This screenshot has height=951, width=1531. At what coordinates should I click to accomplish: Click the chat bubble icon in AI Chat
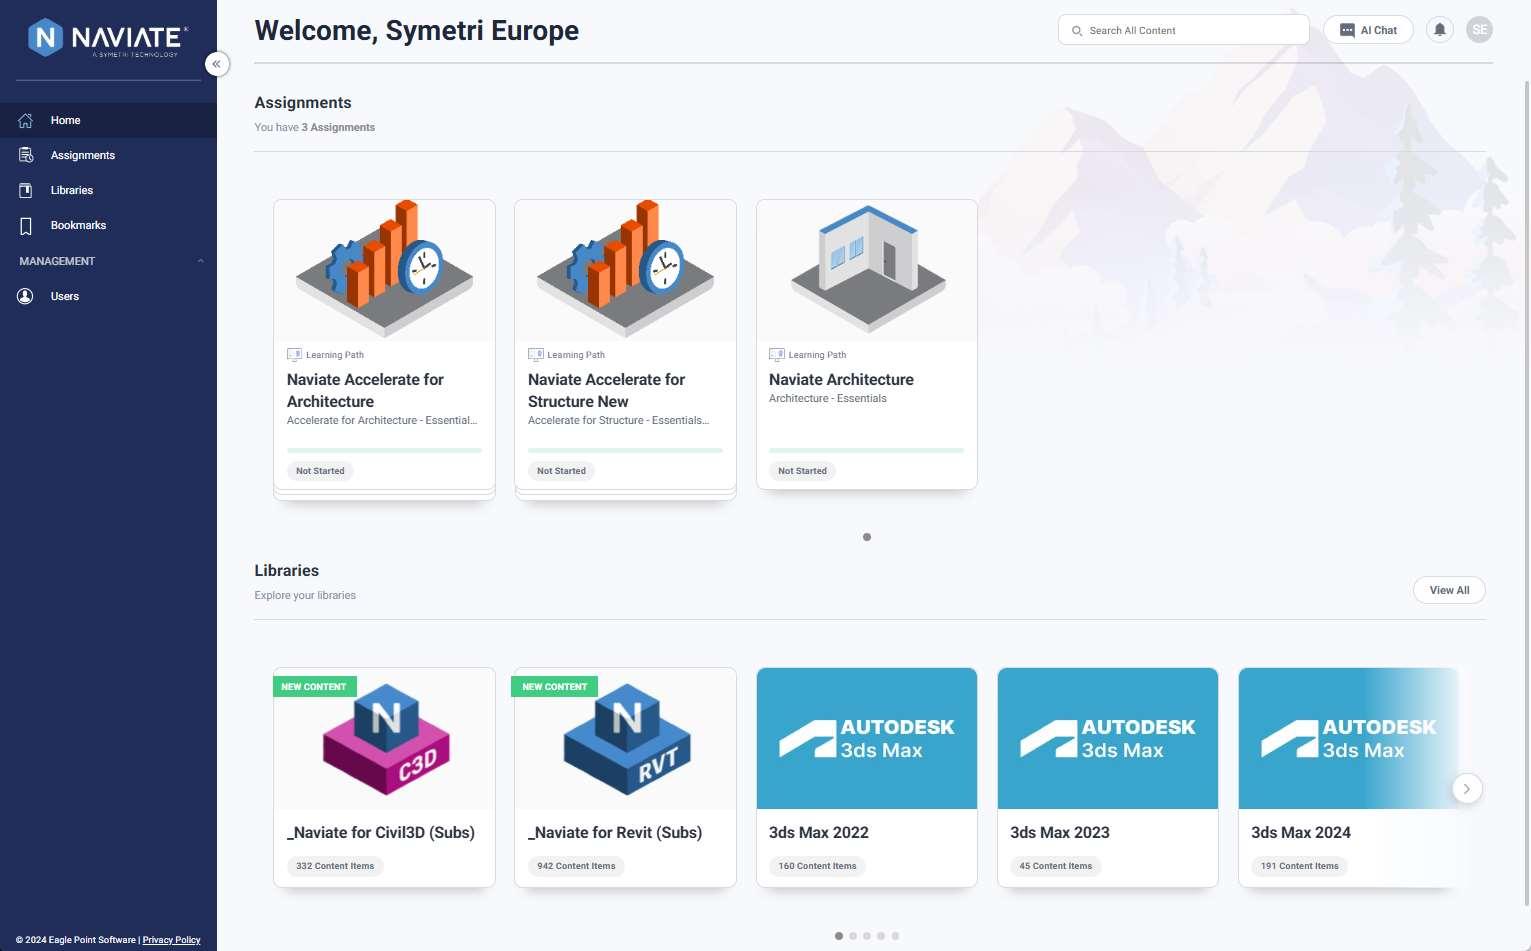click(x=1347, y=30)
